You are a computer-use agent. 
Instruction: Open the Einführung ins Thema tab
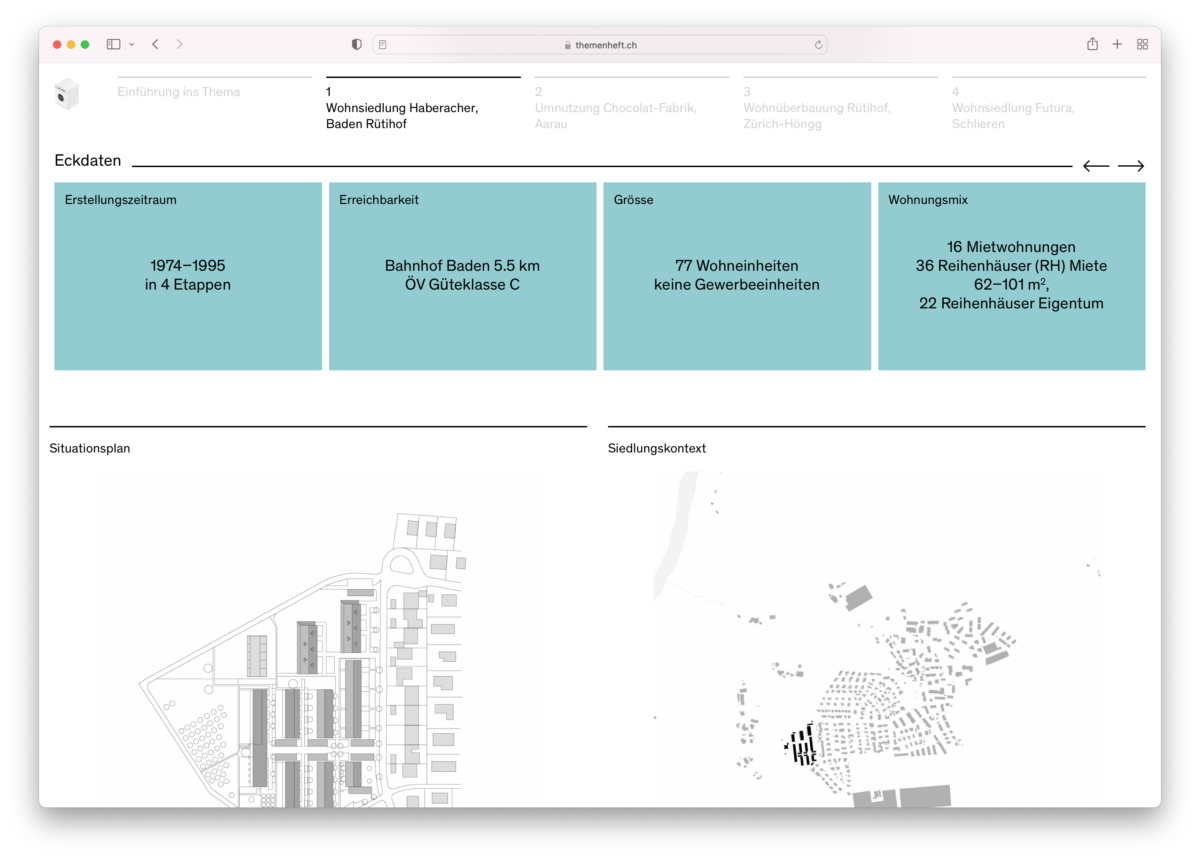point(179,92)
